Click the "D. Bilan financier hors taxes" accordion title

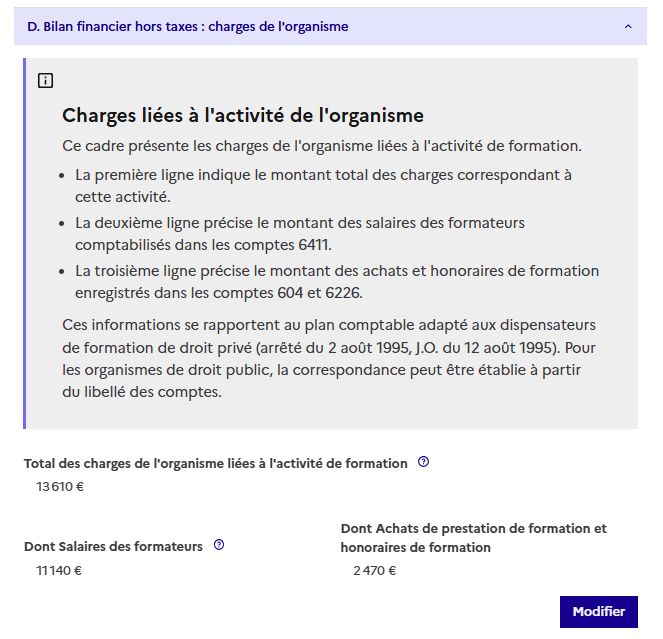pyautogui.click(x=188, y=27)
